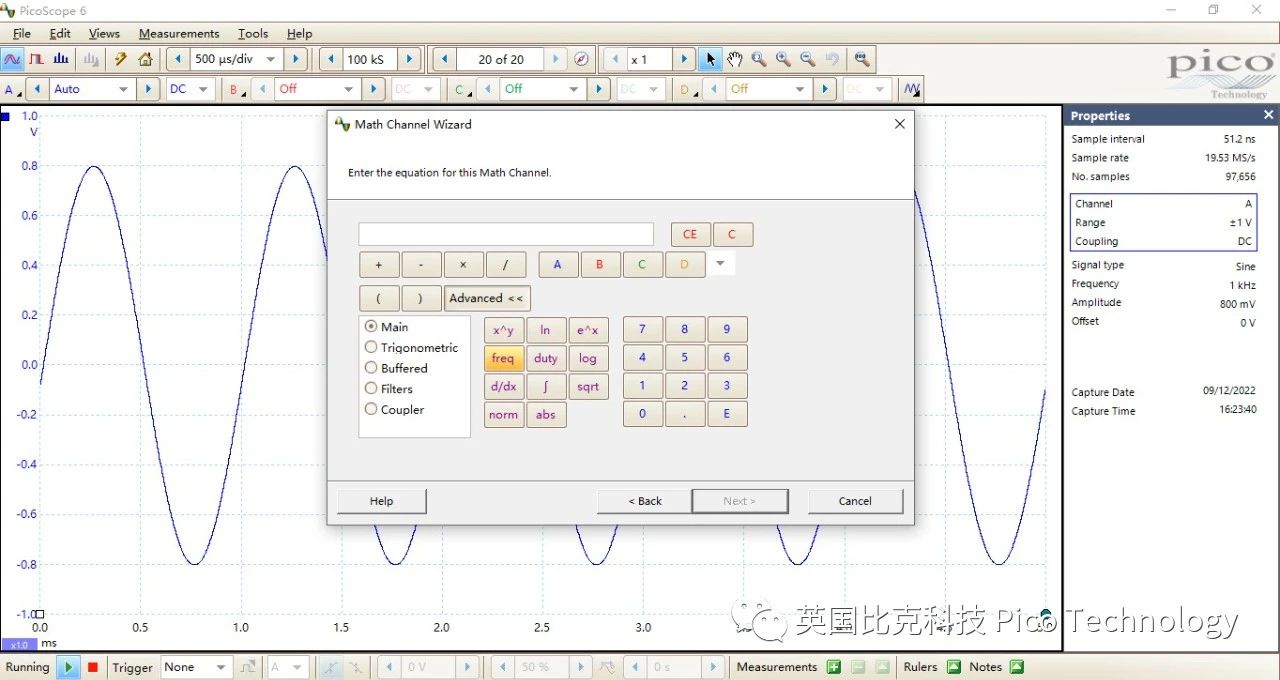Expand the Trigger mode None dropdown
This screenshot has width=1280, height=680.
(221, 667)
